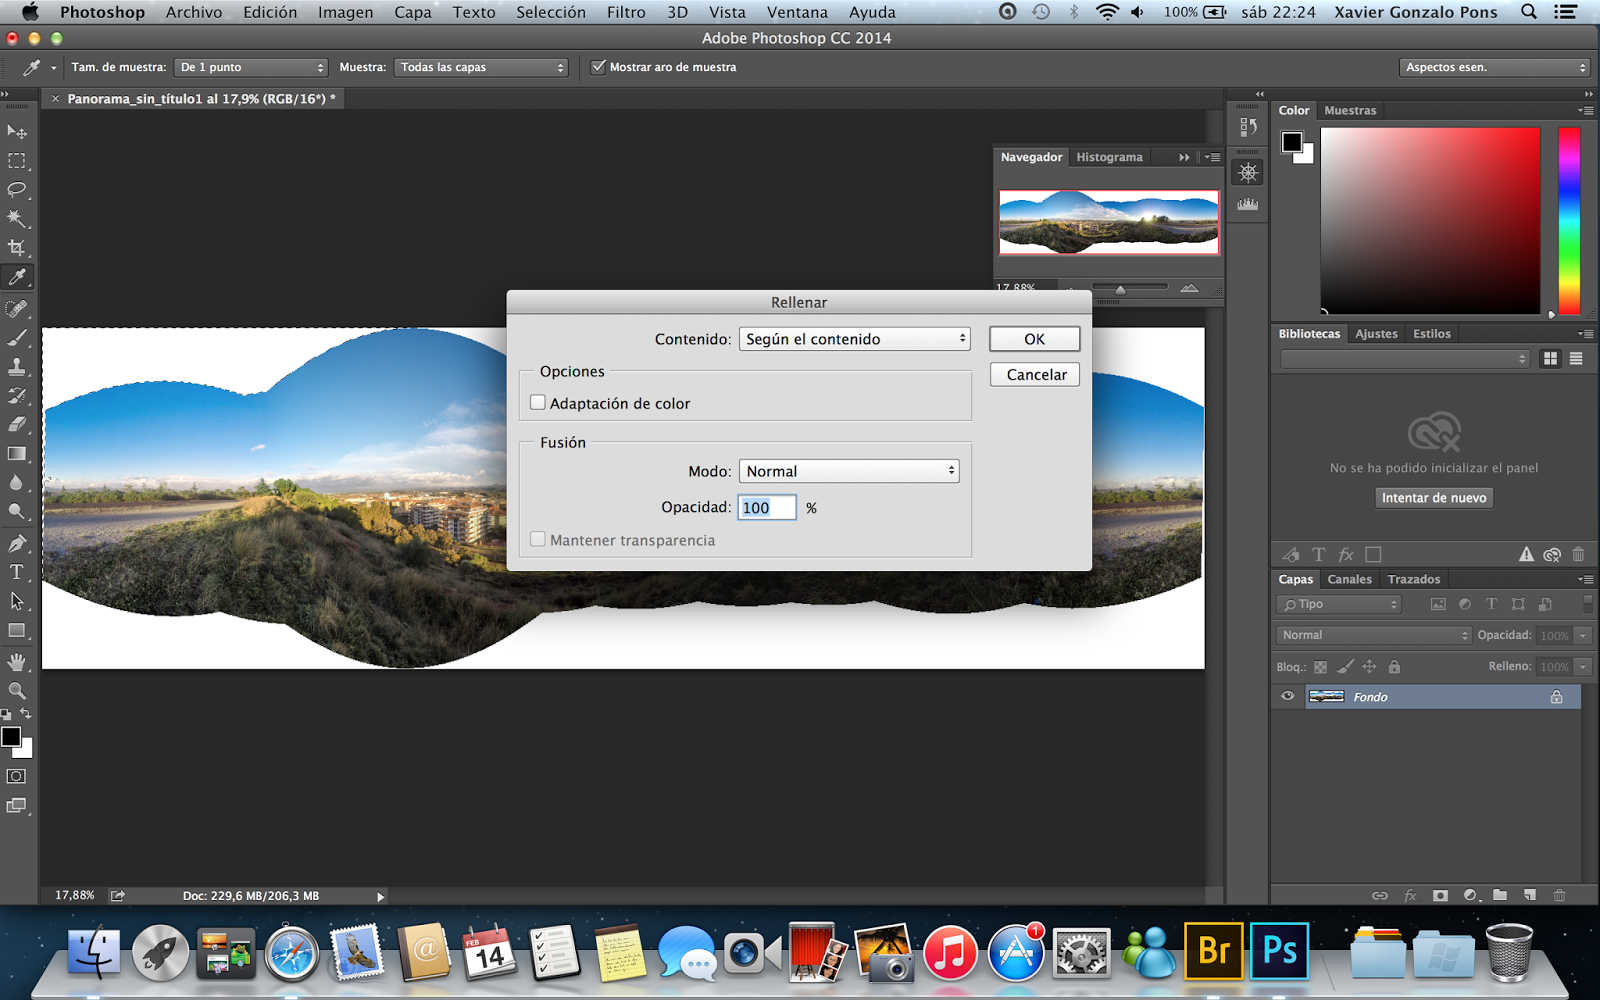Switch Bibliotecas to grid view

pyautogui.click(x=1550, y=358)
